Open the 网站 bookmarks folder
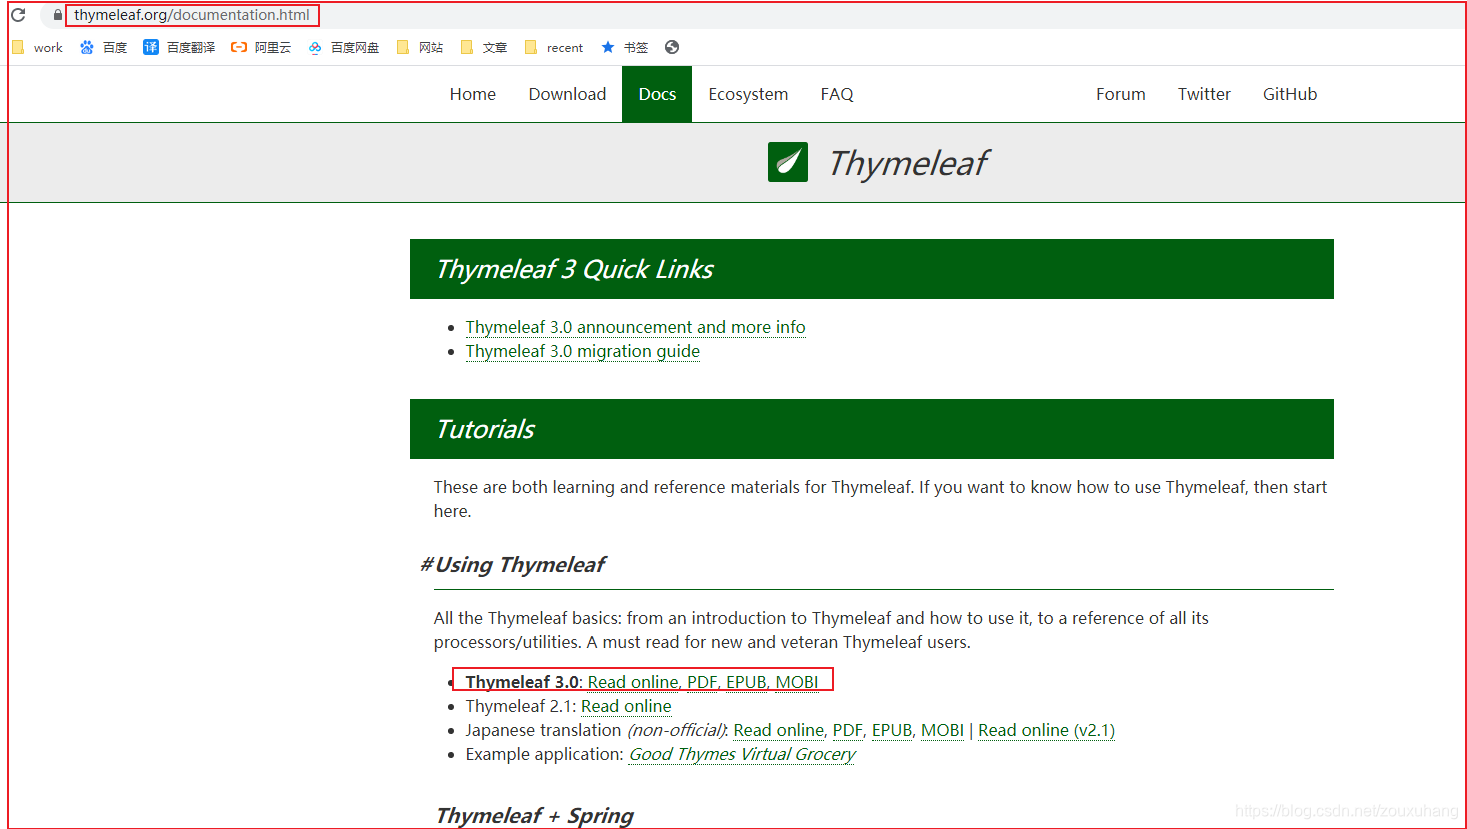 (420, 47)
